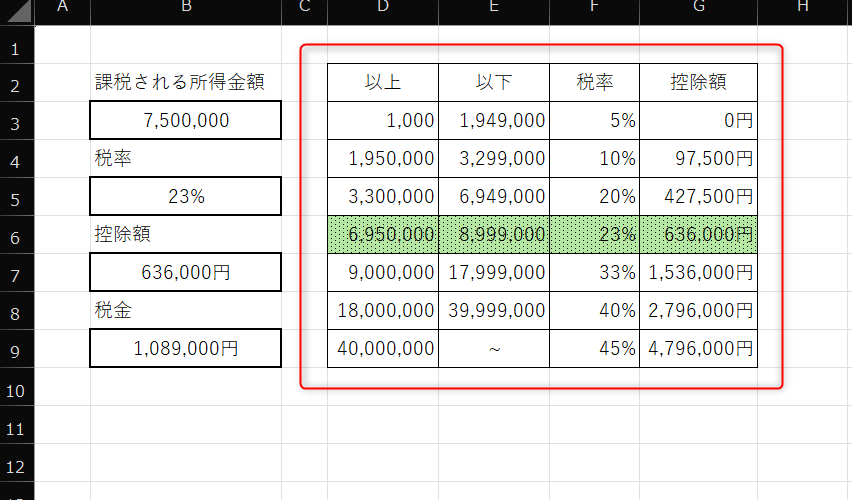Click the 4,796,000円 deduction cell
The width and height of the screenshot is (852, 500).
coord(698,349)
